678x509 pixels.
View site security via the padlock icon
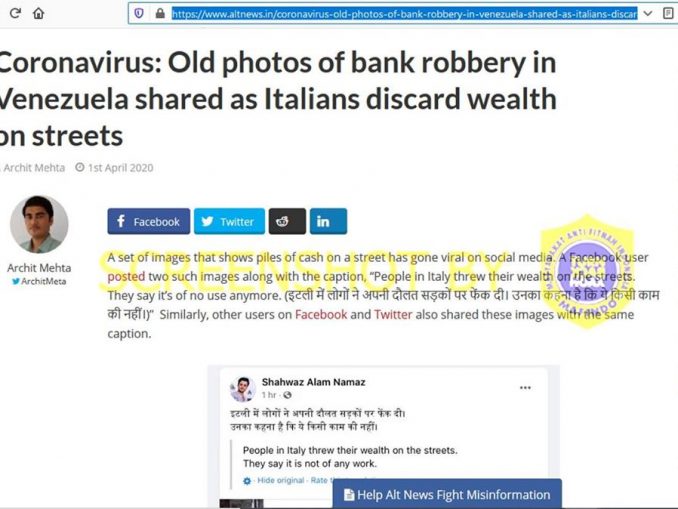(160, 13)
